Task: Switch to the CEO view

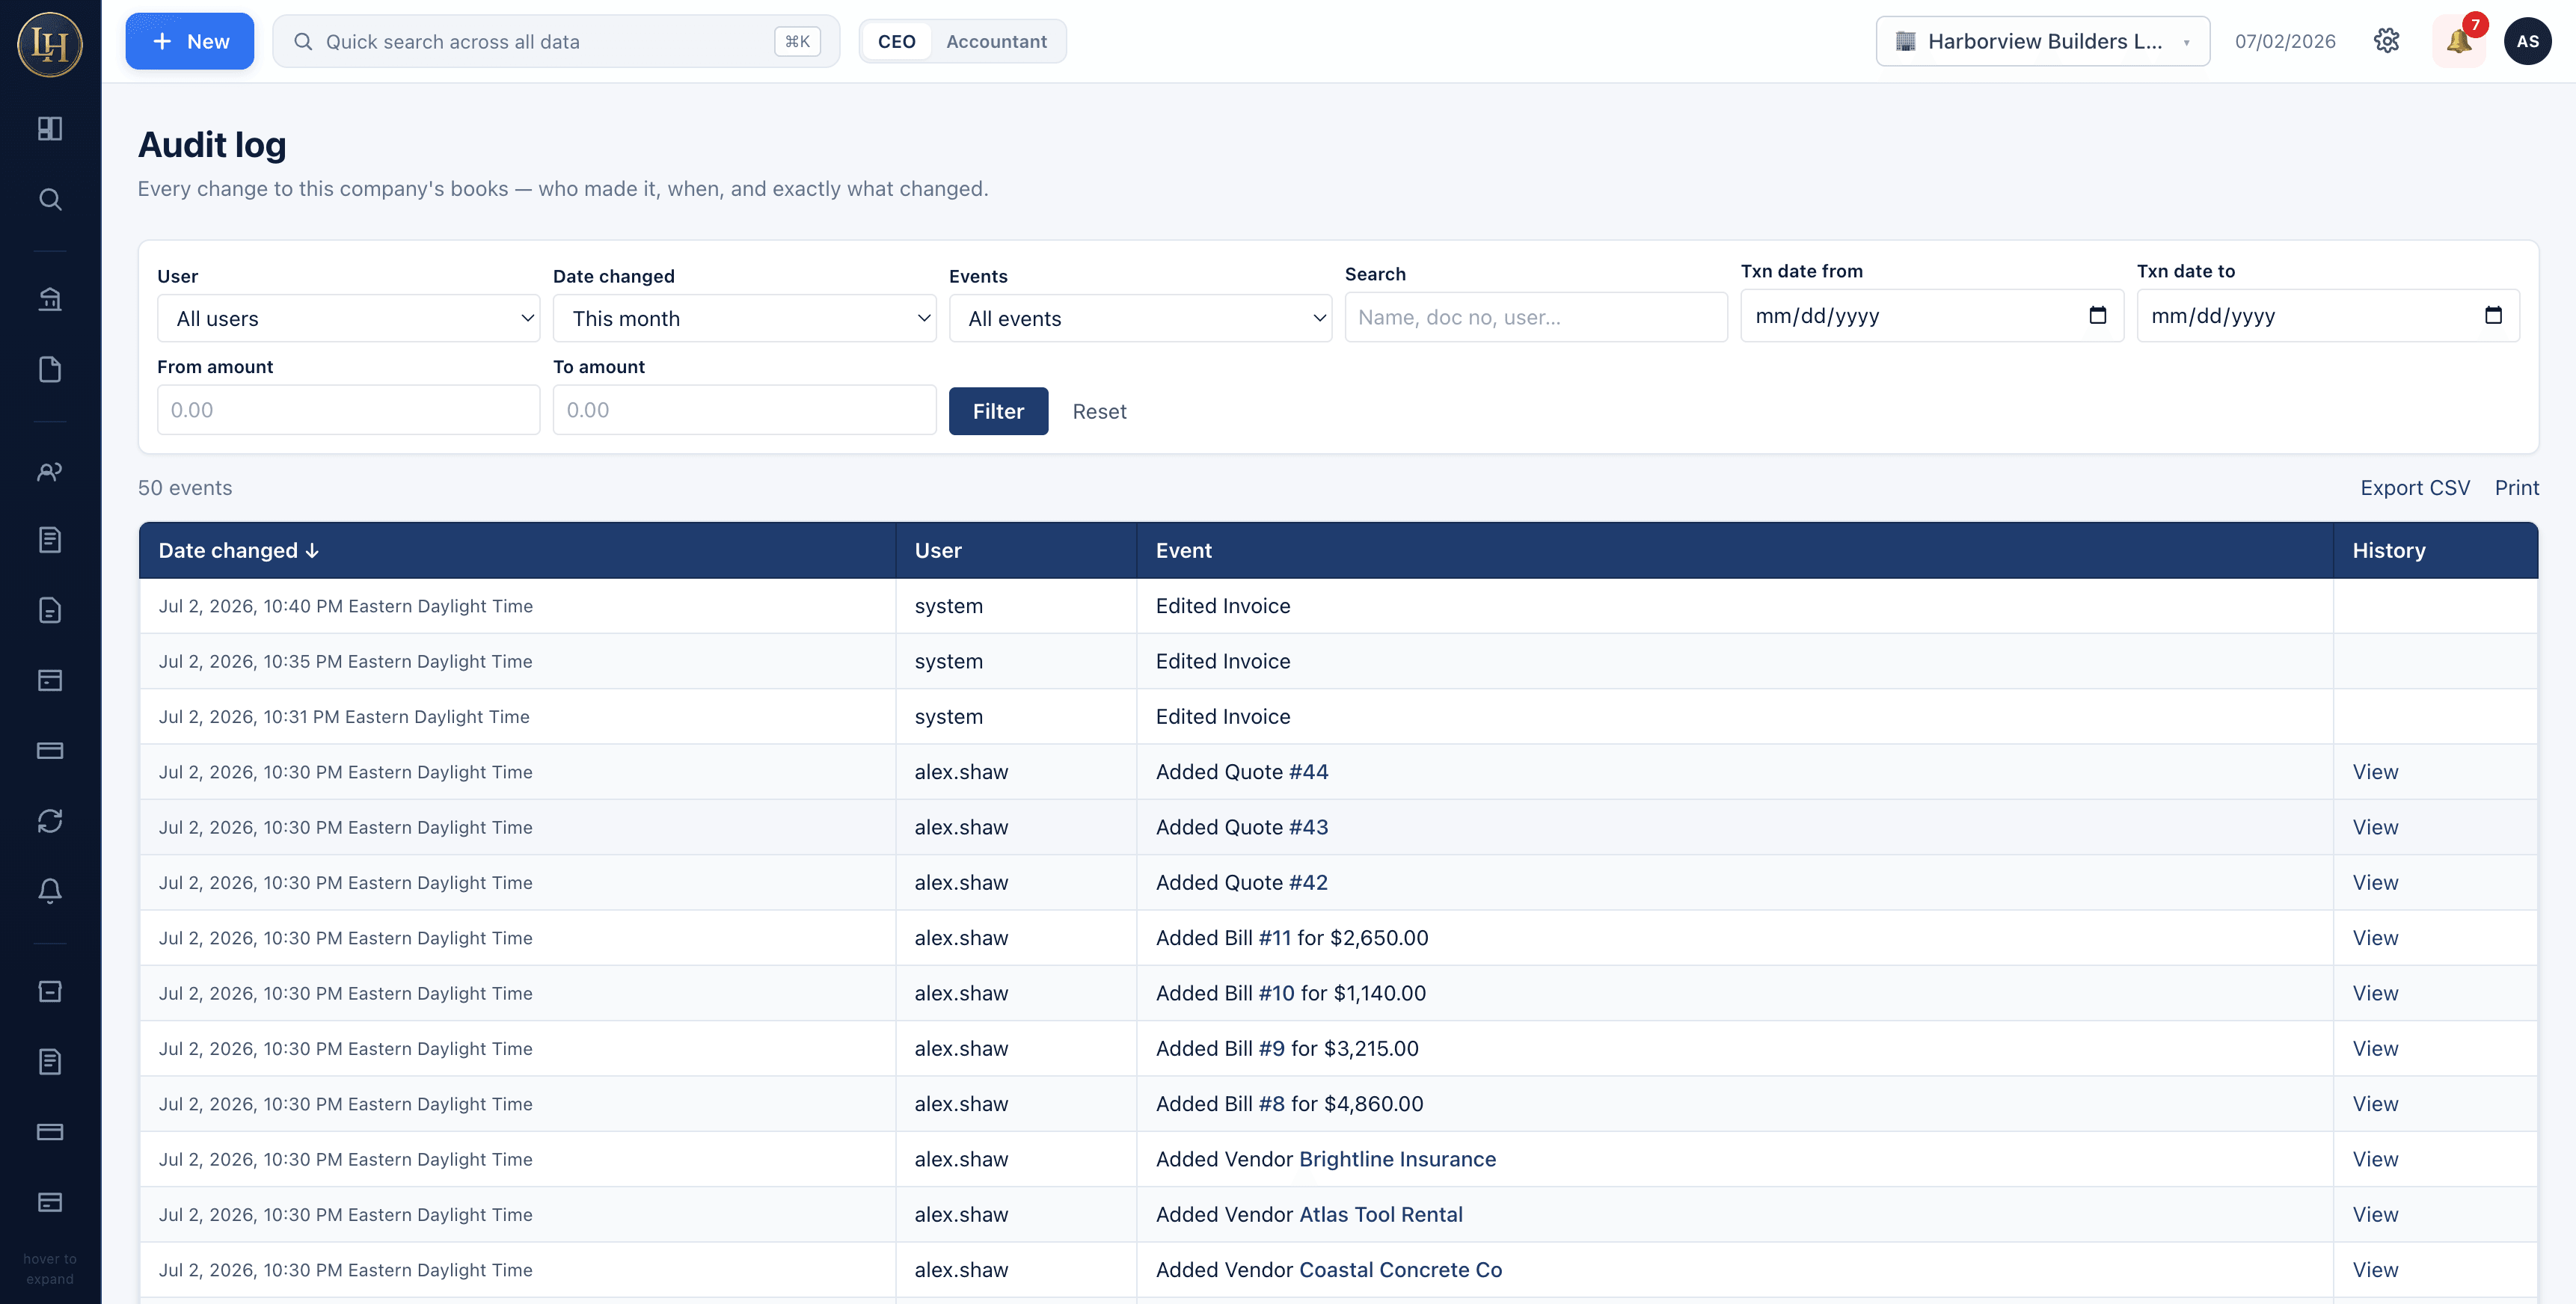Action: point(896,41)
